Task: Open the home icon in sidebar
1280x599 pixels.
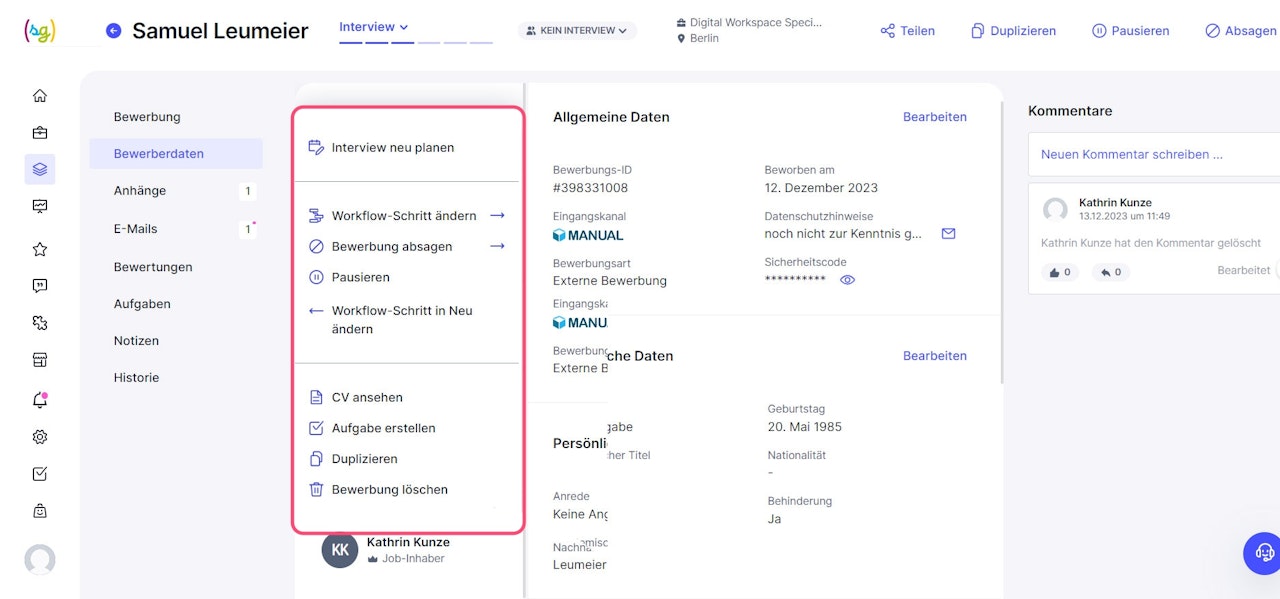Action: click(x=40, y=96)
